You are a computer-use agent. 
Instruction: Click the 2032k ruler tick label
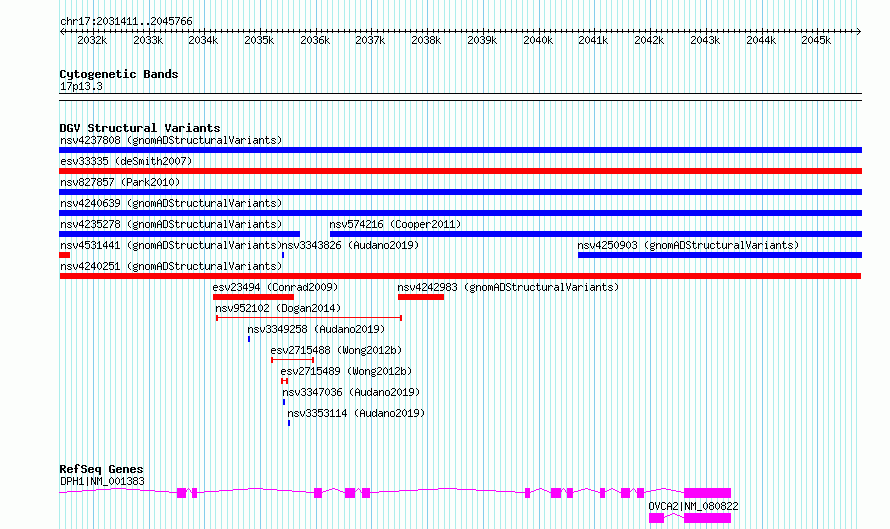point(92,40)
